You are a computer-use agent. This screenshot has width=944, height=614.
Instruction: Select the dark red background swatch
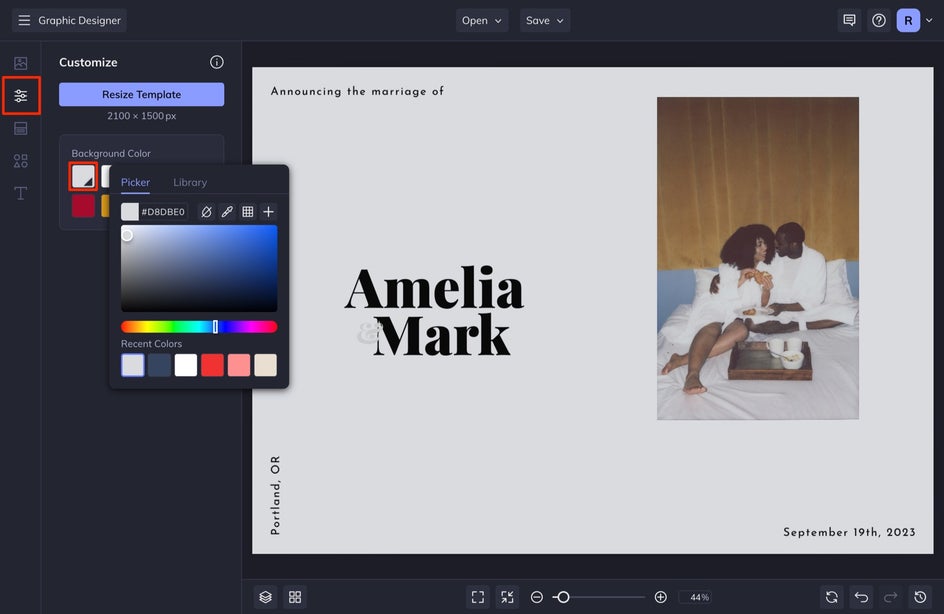(83, 206)
